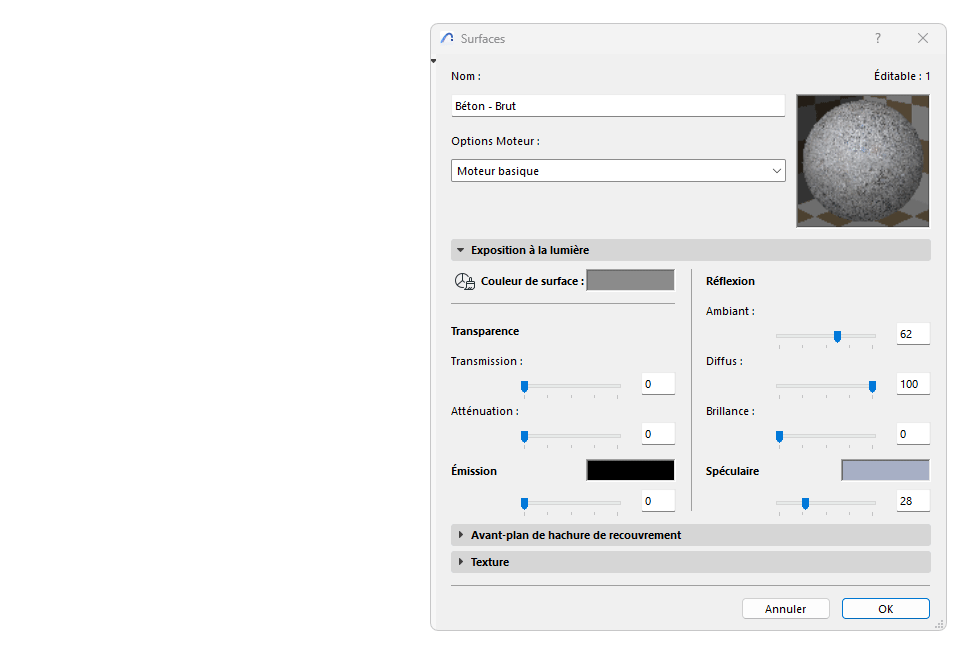Screen dimensions: 959x645
Task: Open help via the question mark icon
Action: pyautogui.click(x=877, y=38)
